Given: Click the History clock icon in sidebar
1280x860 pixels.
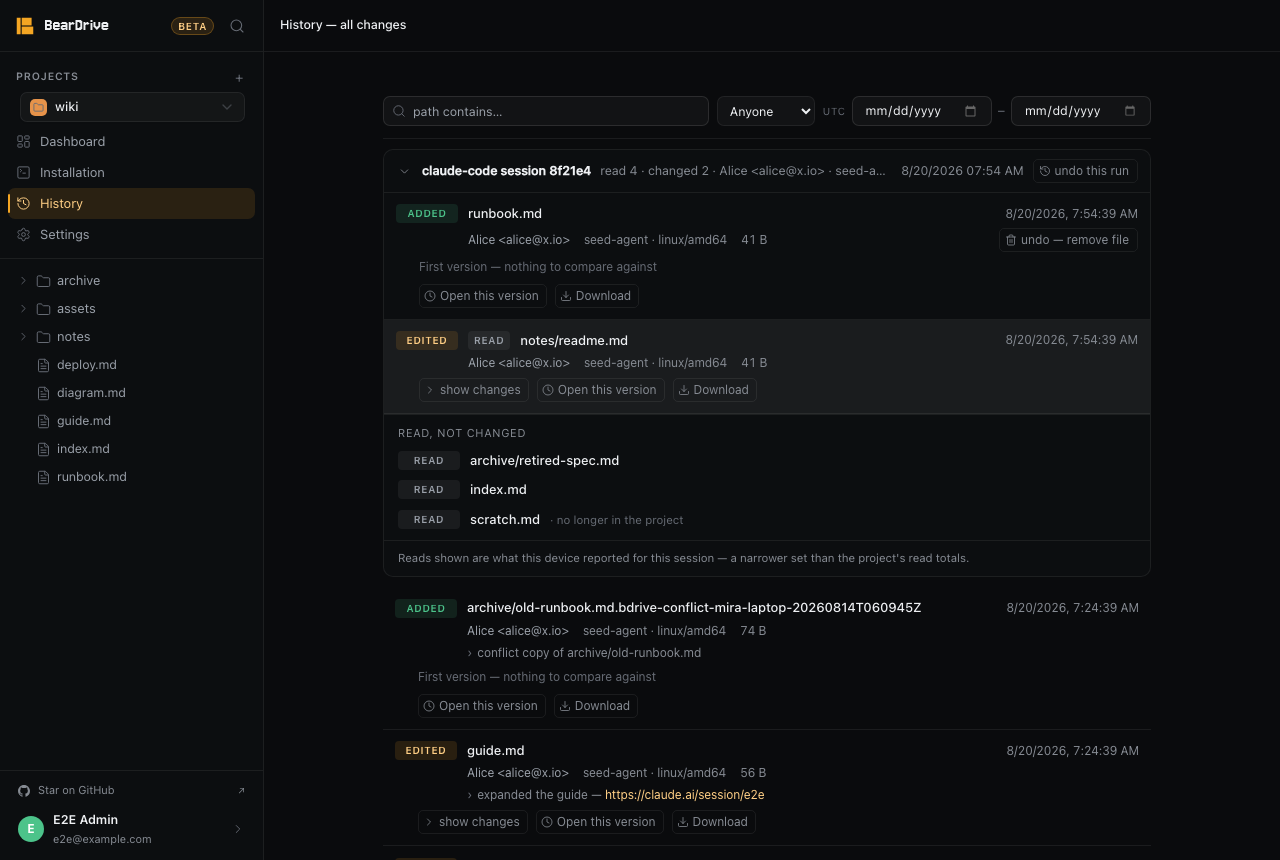Looking at the screenshot, I should [x=24, y=204].
